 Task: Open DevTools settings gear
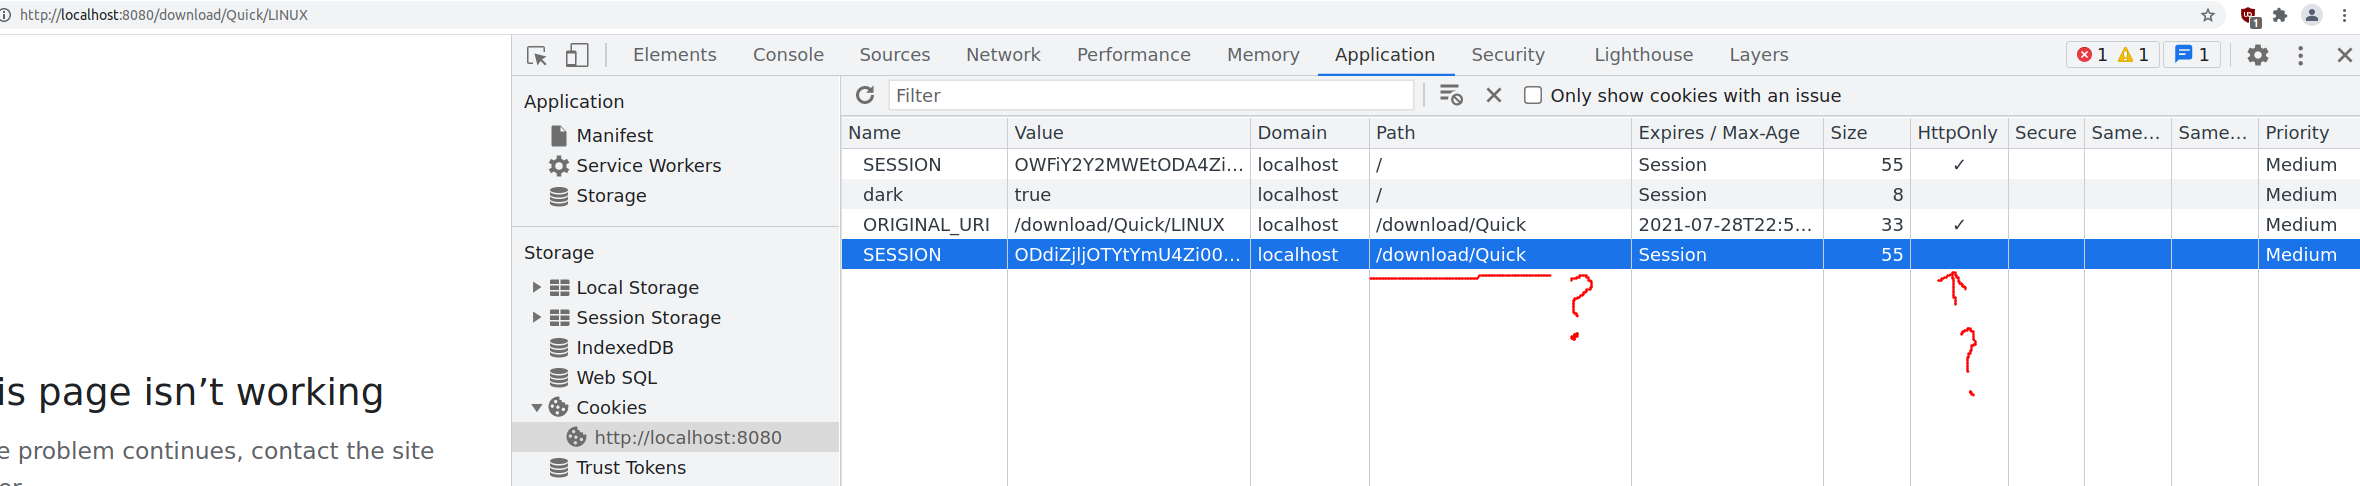[2258, 55]
